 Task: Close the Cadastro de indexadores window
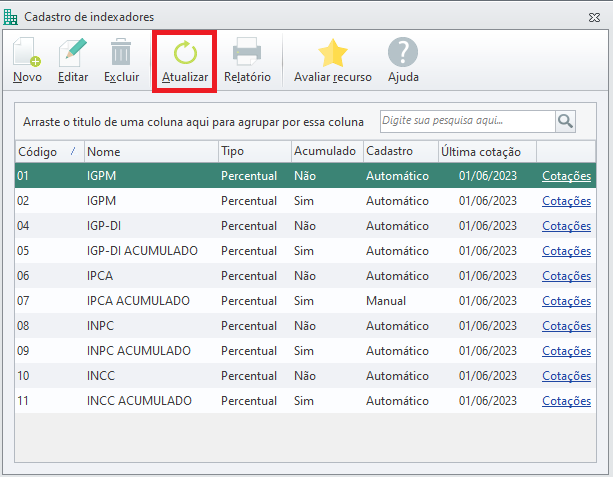[x=594, y=17]
